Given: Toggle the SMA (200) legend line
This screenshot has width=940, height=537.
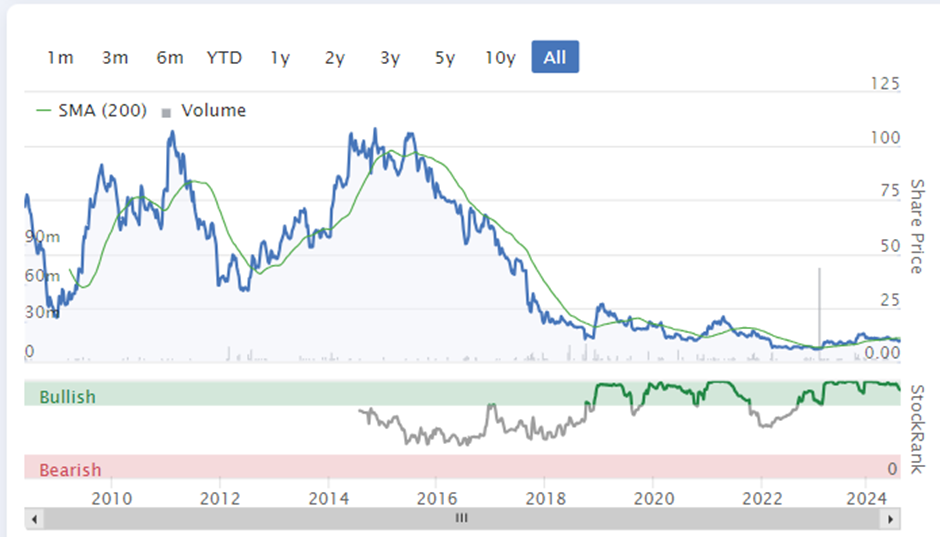Looking at the screenshot, I should tap(91, 110).
